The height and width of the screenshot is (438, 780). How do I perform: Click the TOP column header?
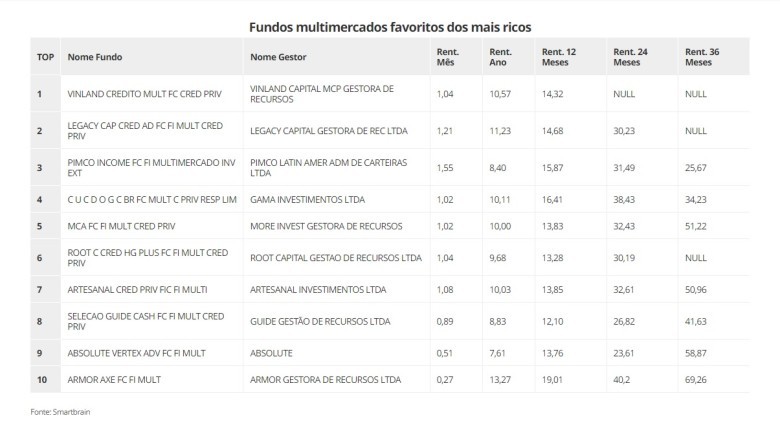[x=45, y=57]
